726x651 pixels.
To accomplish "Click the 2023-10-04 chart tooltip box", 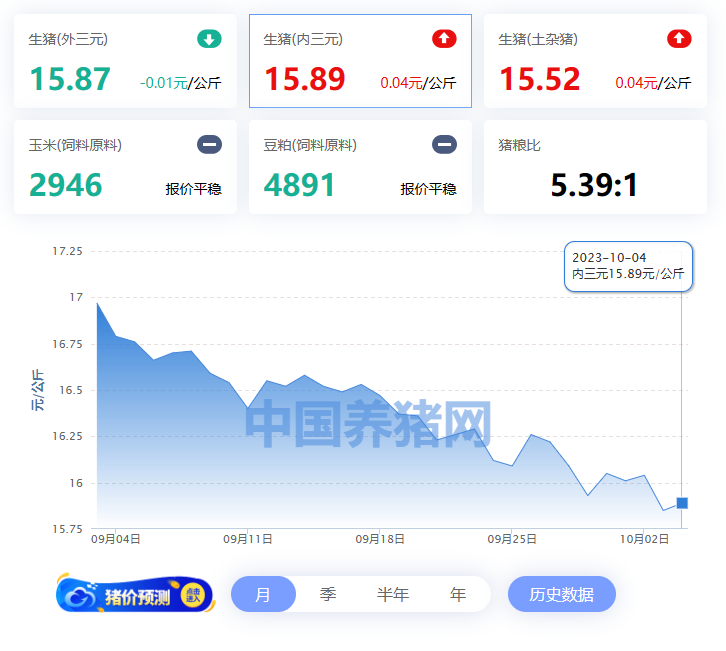I will click(628, 266).
